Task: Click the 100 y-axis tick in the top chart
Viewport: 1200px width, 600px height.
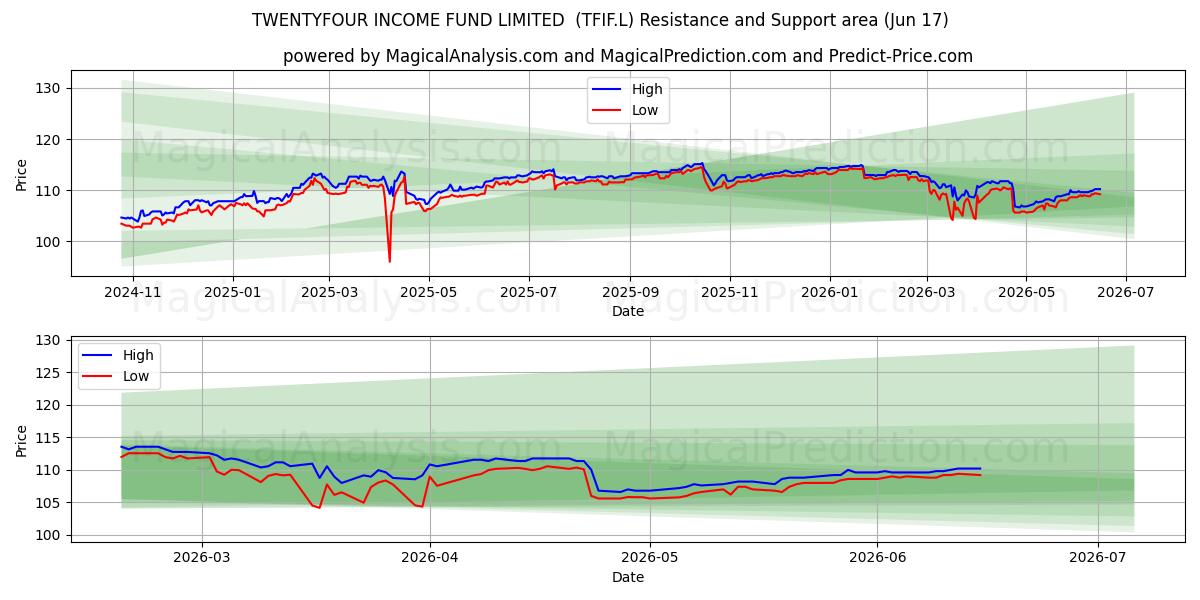Action: click(x=48, y=242)
